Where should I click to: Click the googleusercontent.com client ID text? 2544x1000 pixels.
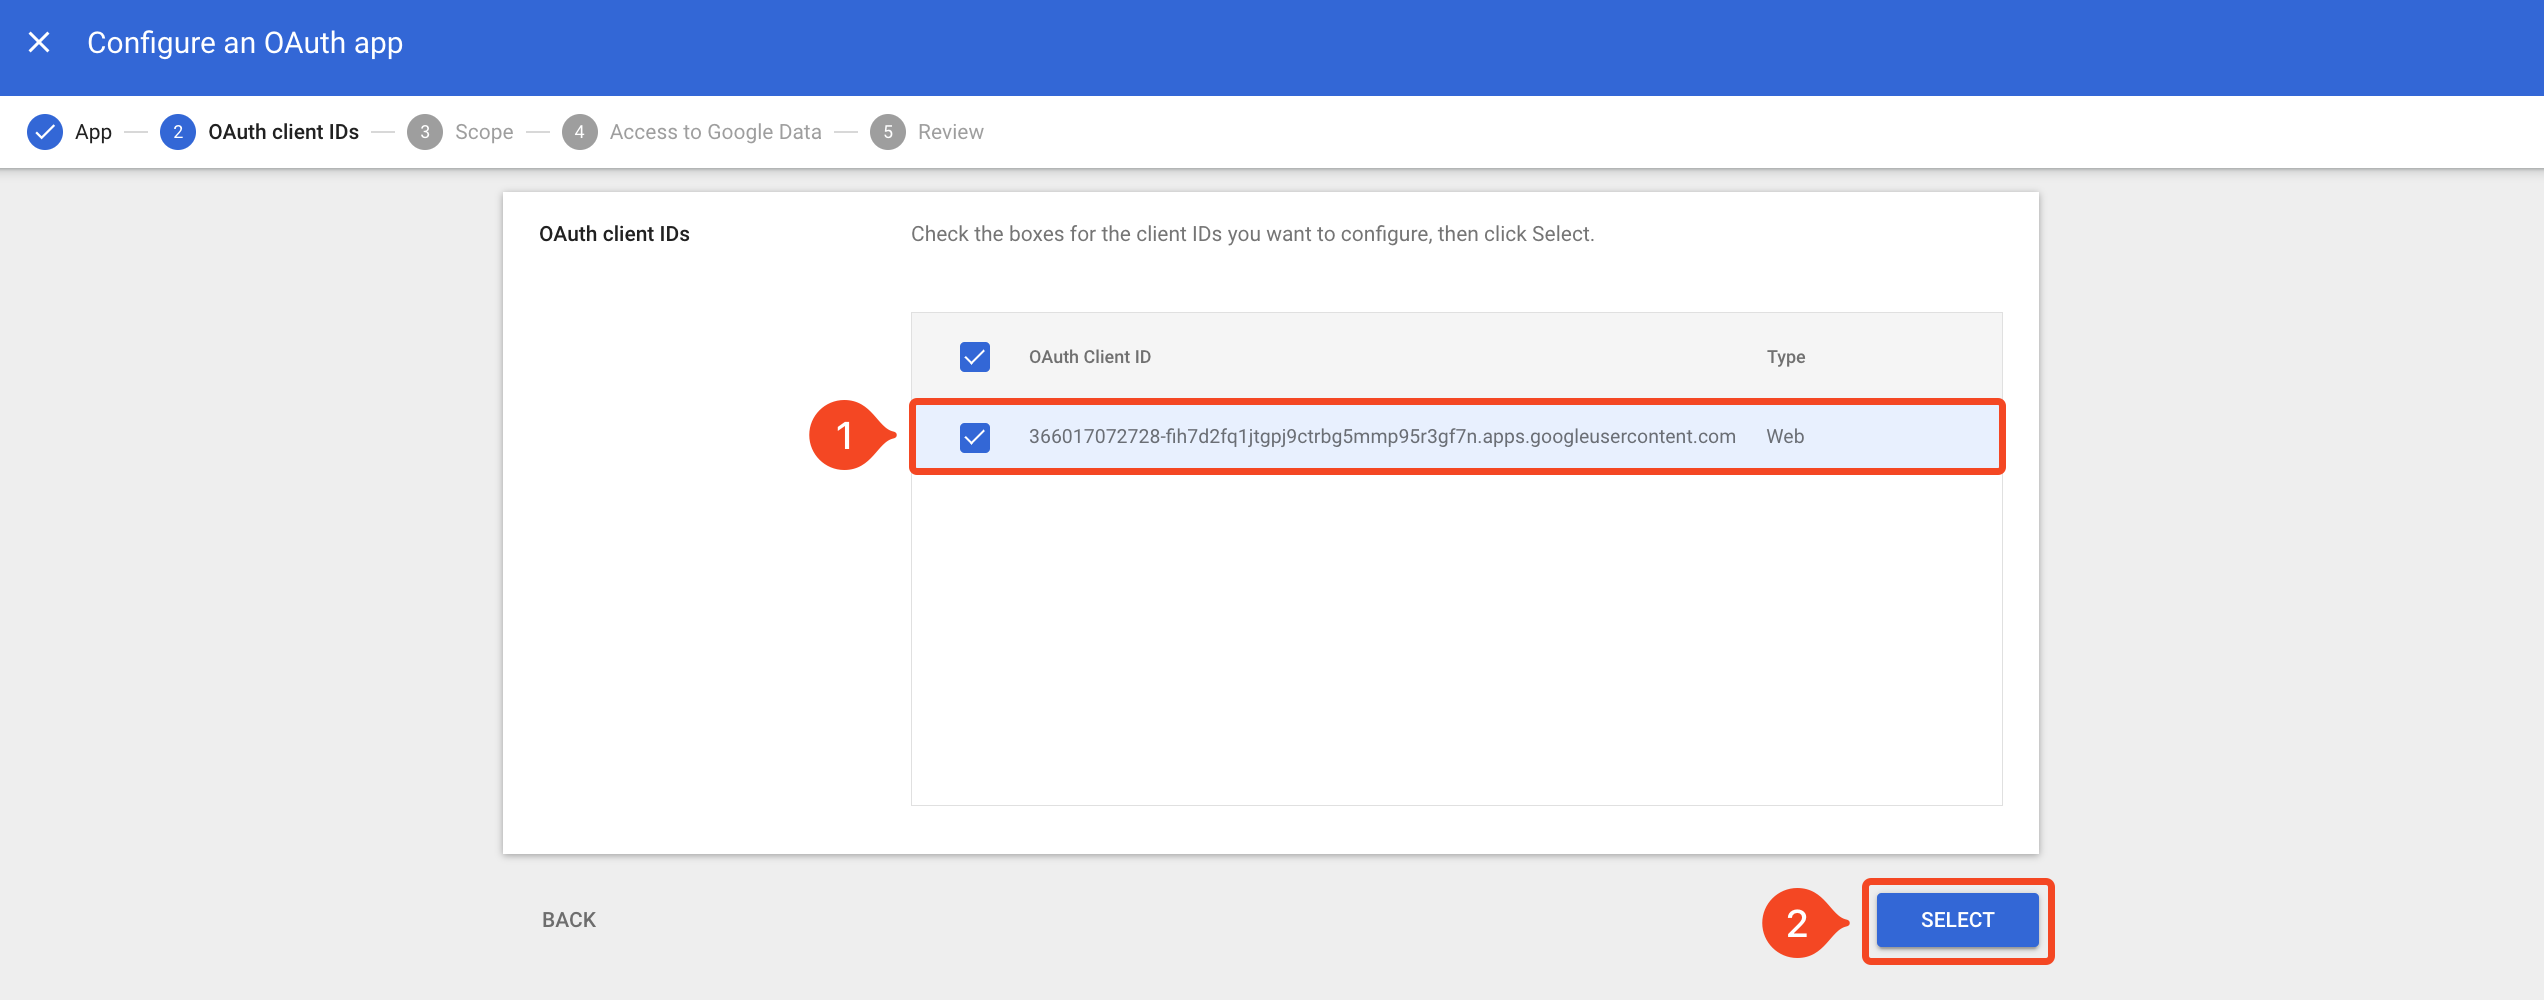(x=1382, y=437)
